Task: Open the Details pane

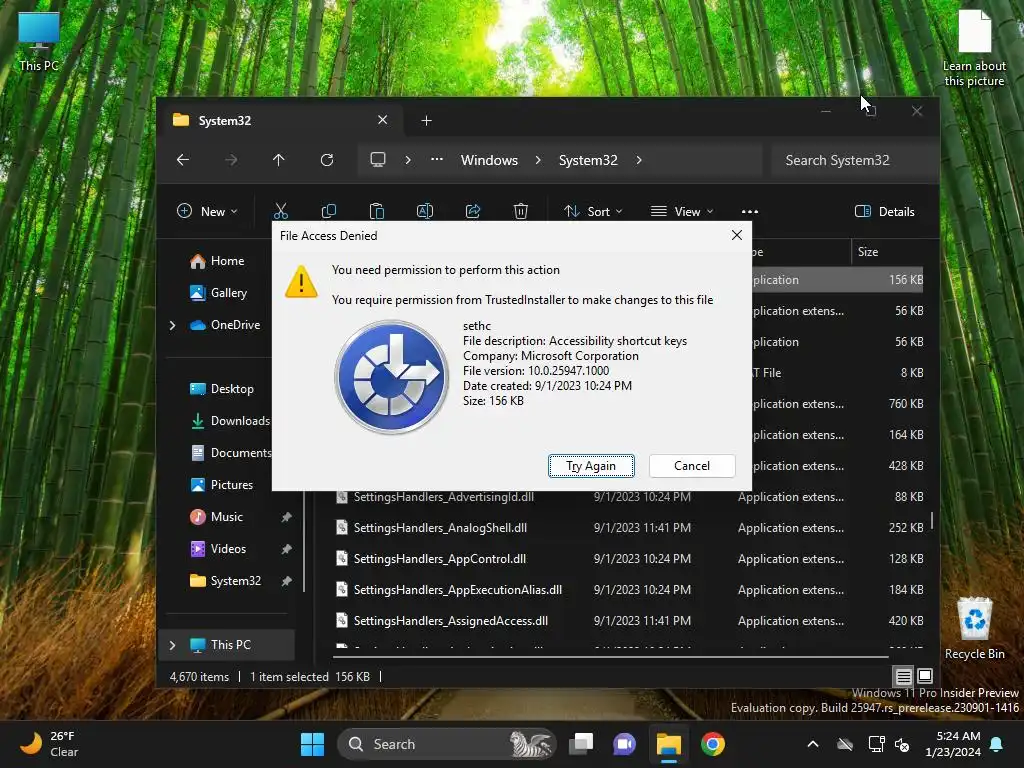Action: (884, 212)
